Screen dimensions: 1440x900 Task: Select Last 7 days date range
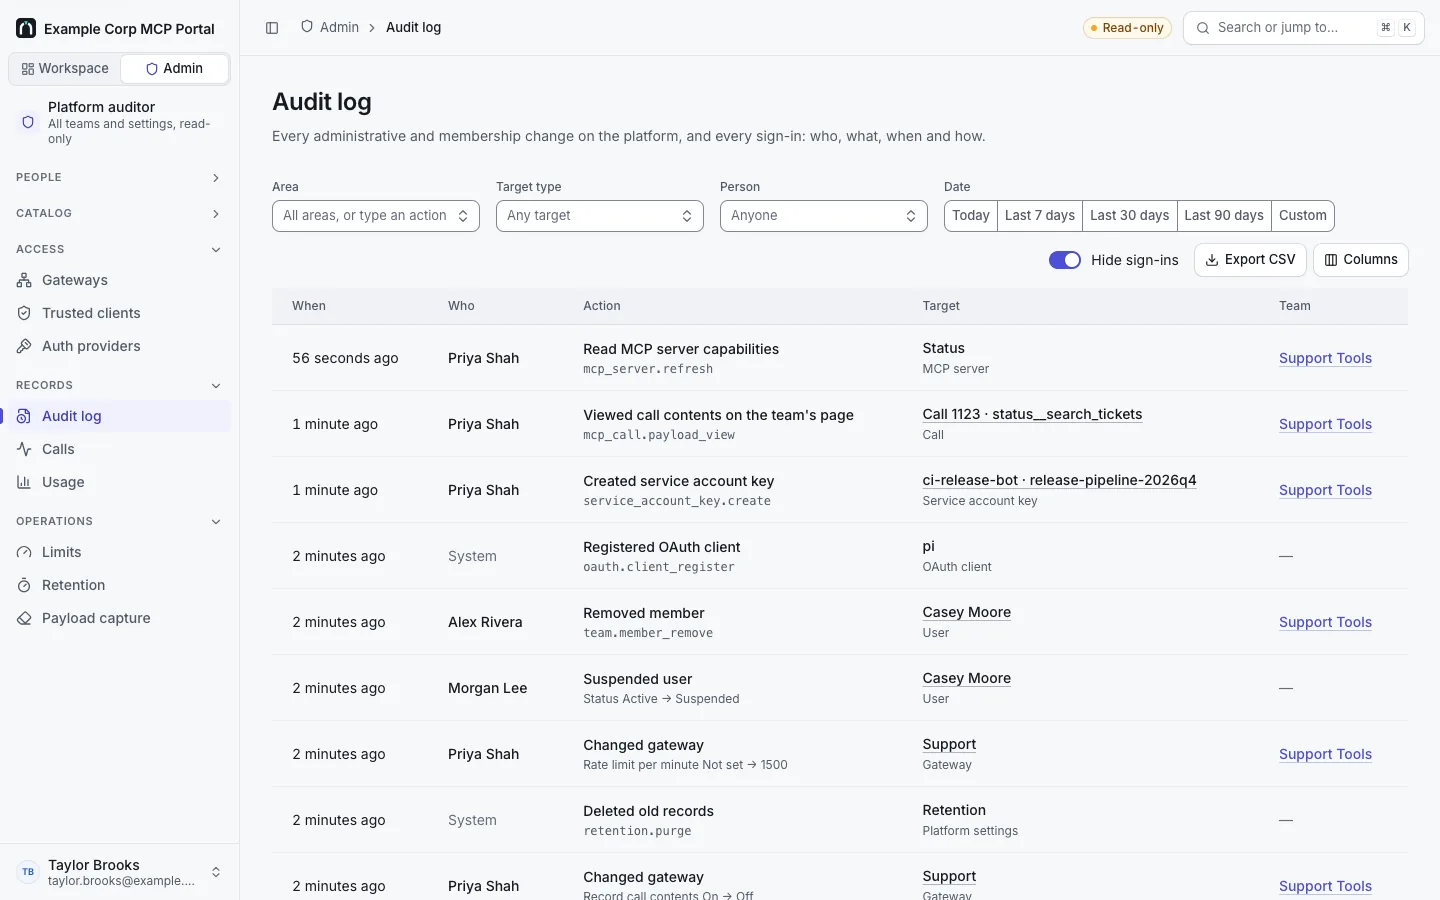(1040, 216)
